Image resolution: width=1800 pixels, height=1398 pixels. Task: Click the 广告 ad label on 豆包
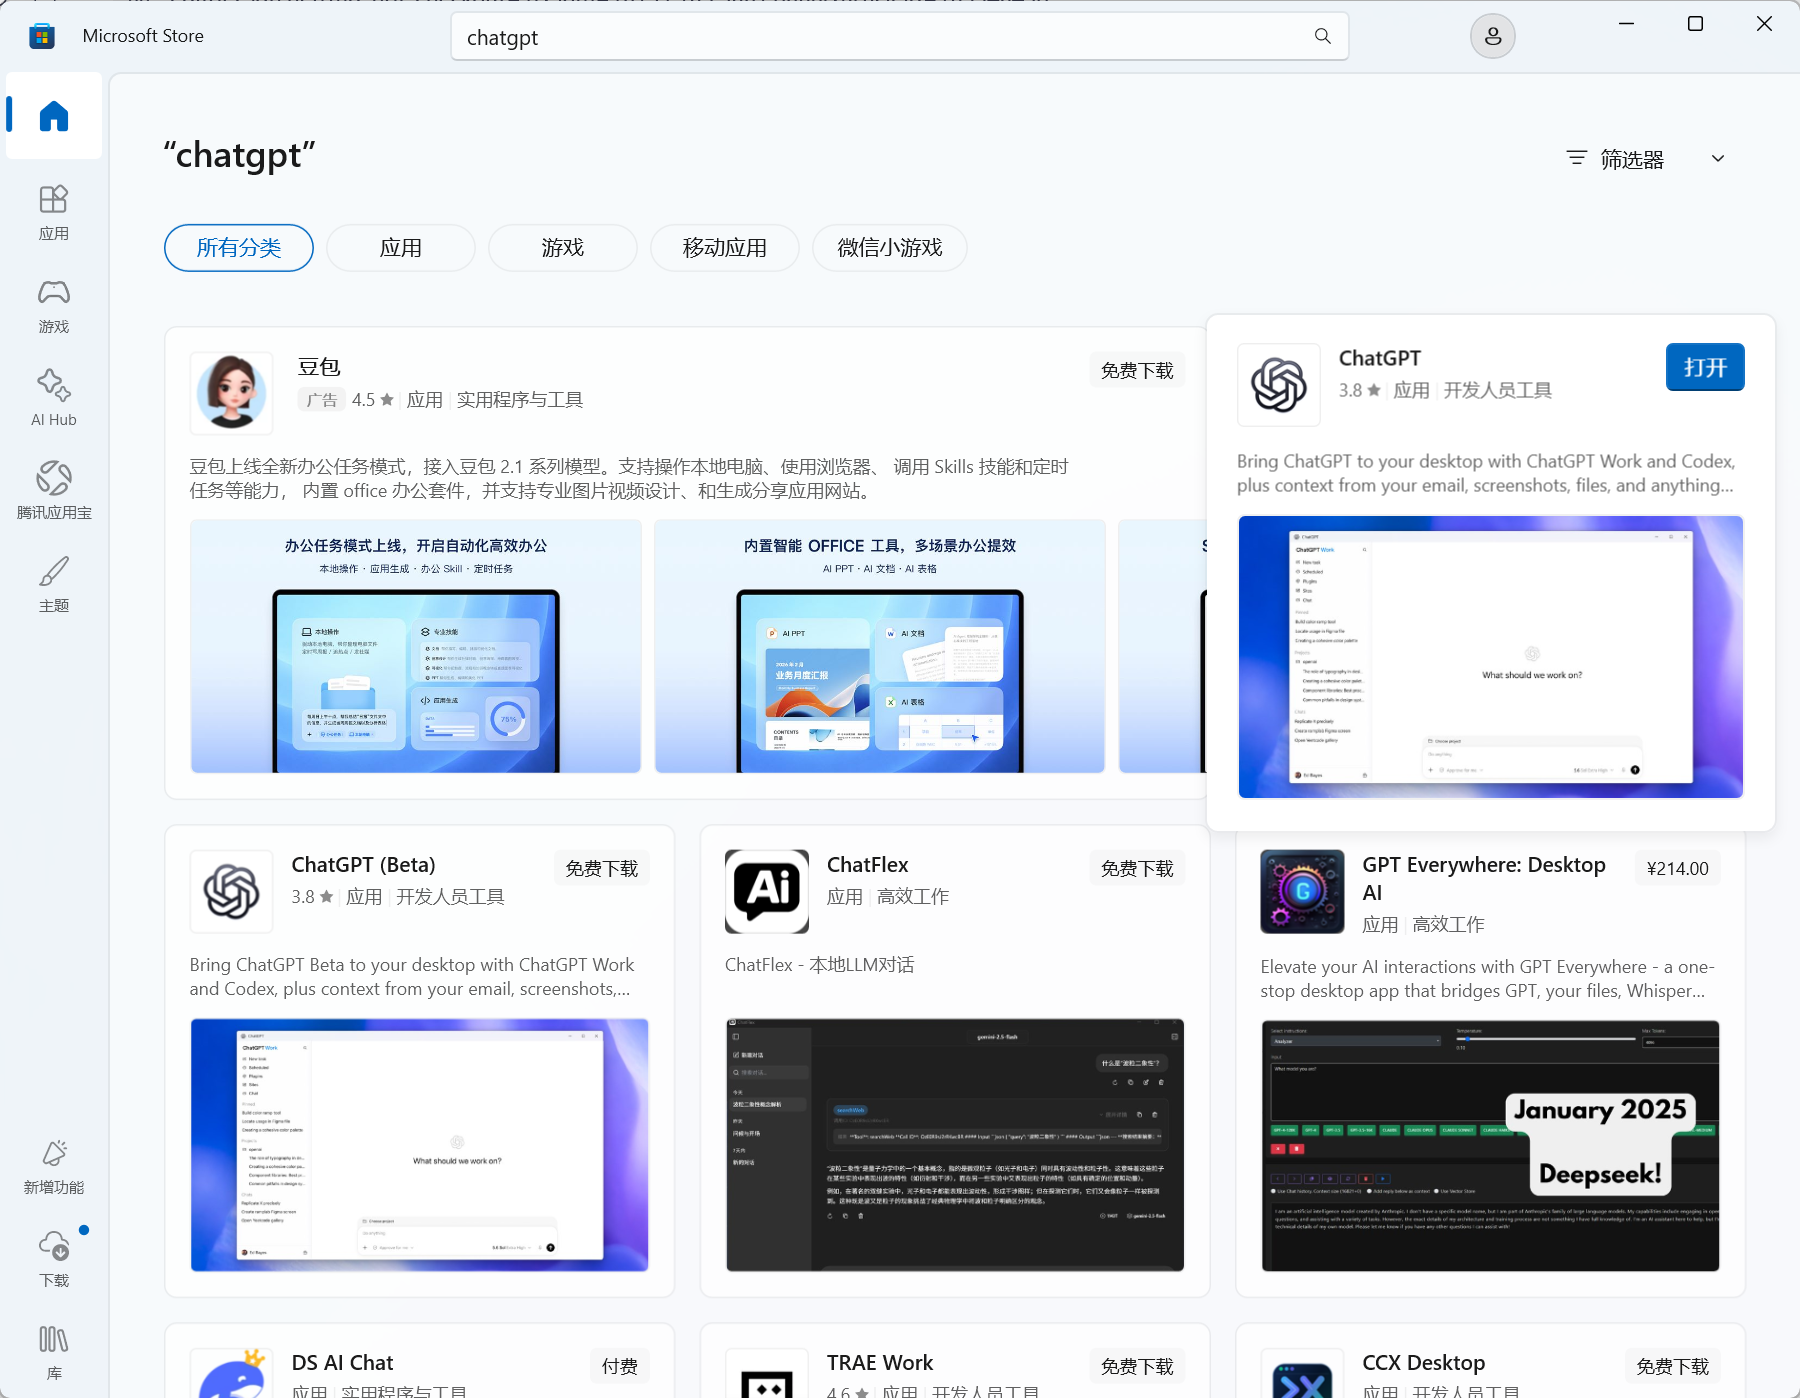click(x=321, y=400)
